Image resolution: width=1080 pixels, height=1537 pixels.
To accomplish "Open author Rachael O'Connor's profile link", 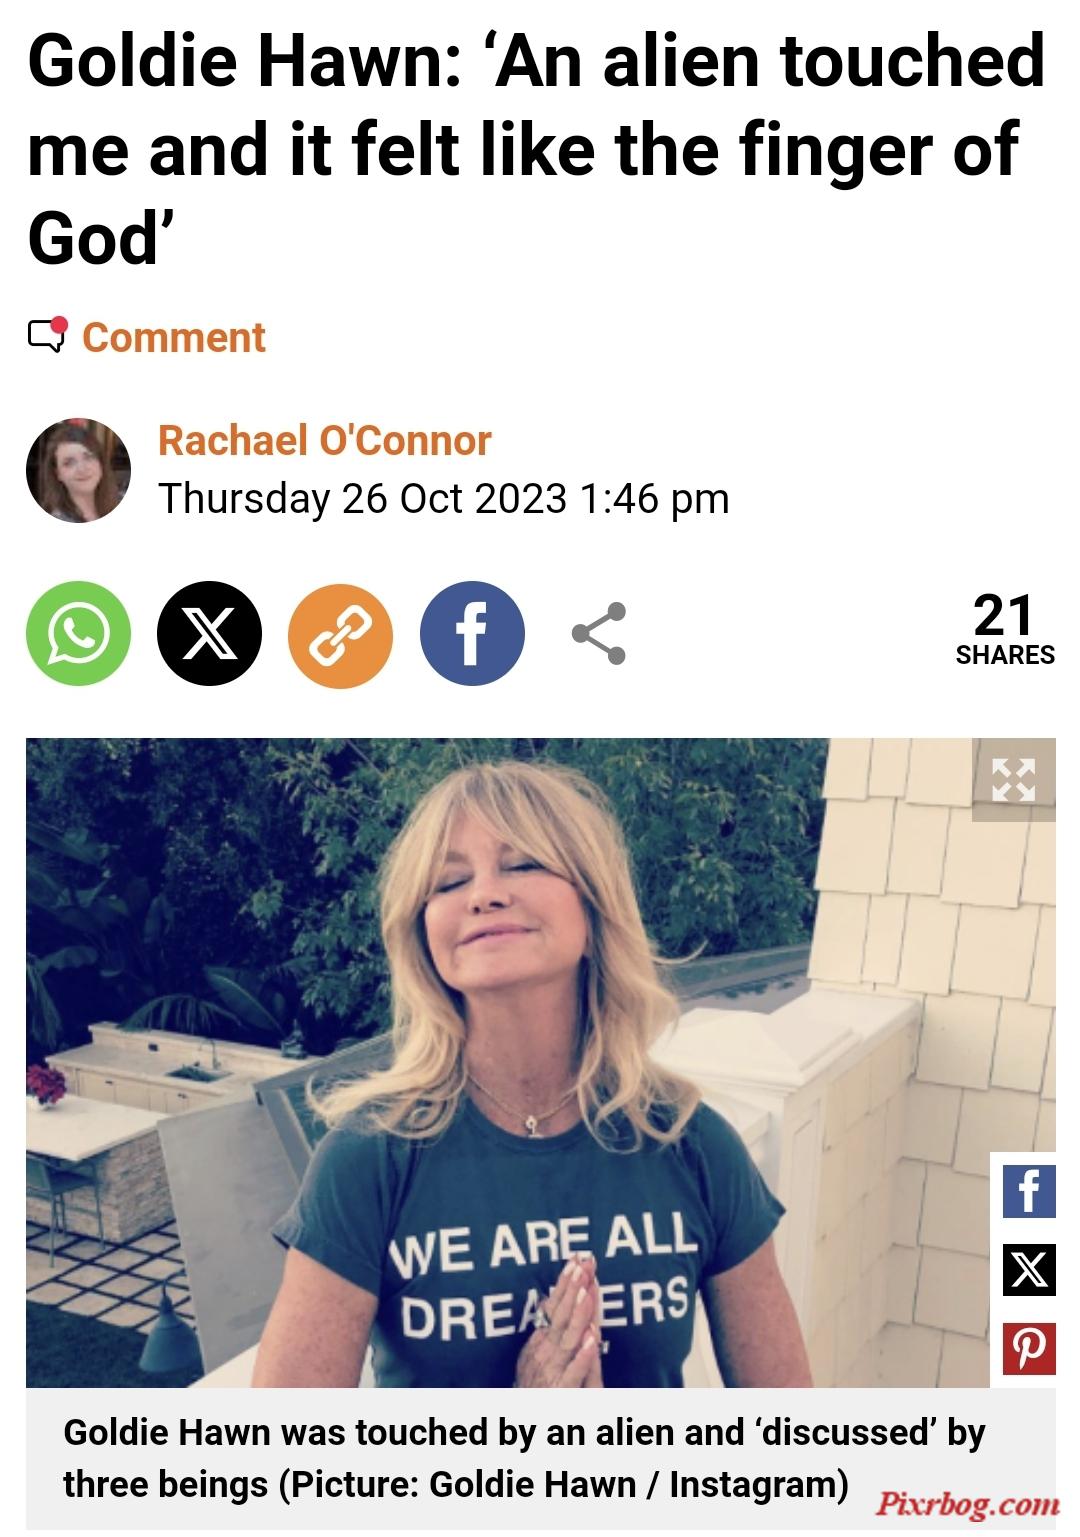I will click(325, 440).
